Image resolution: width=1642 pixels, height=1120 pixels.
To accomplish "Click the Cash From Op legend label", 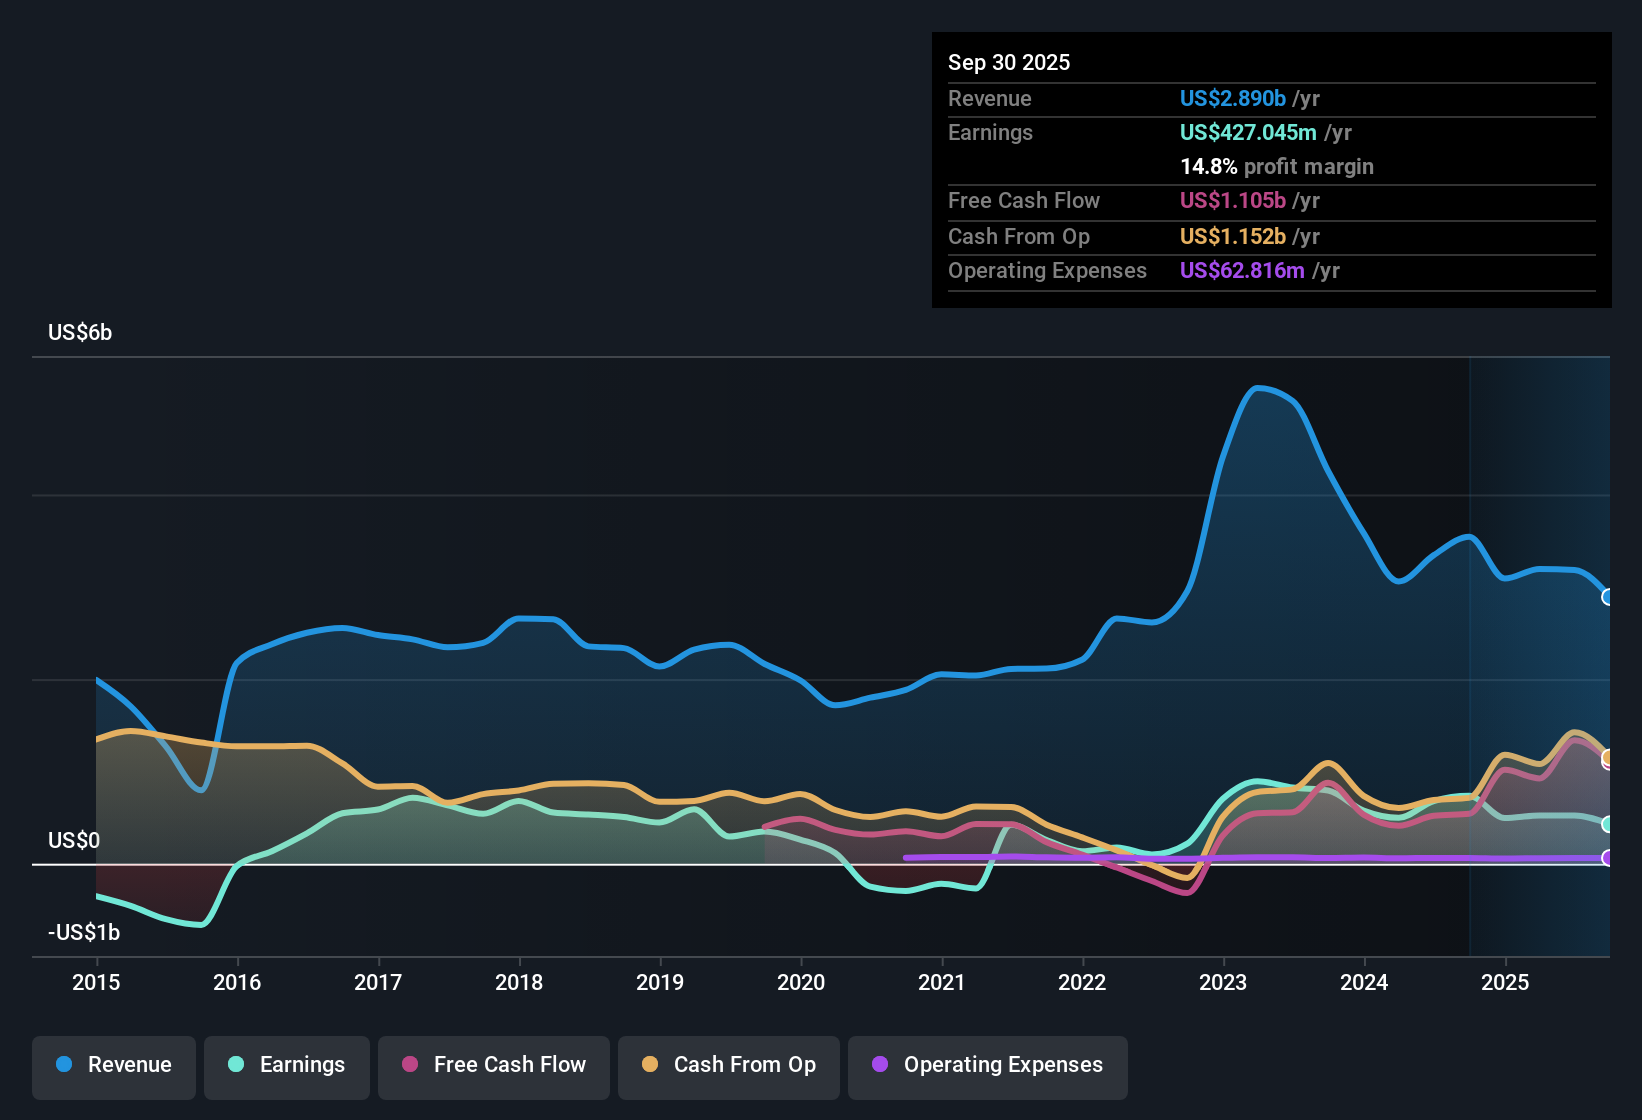I will (744, 1065).
